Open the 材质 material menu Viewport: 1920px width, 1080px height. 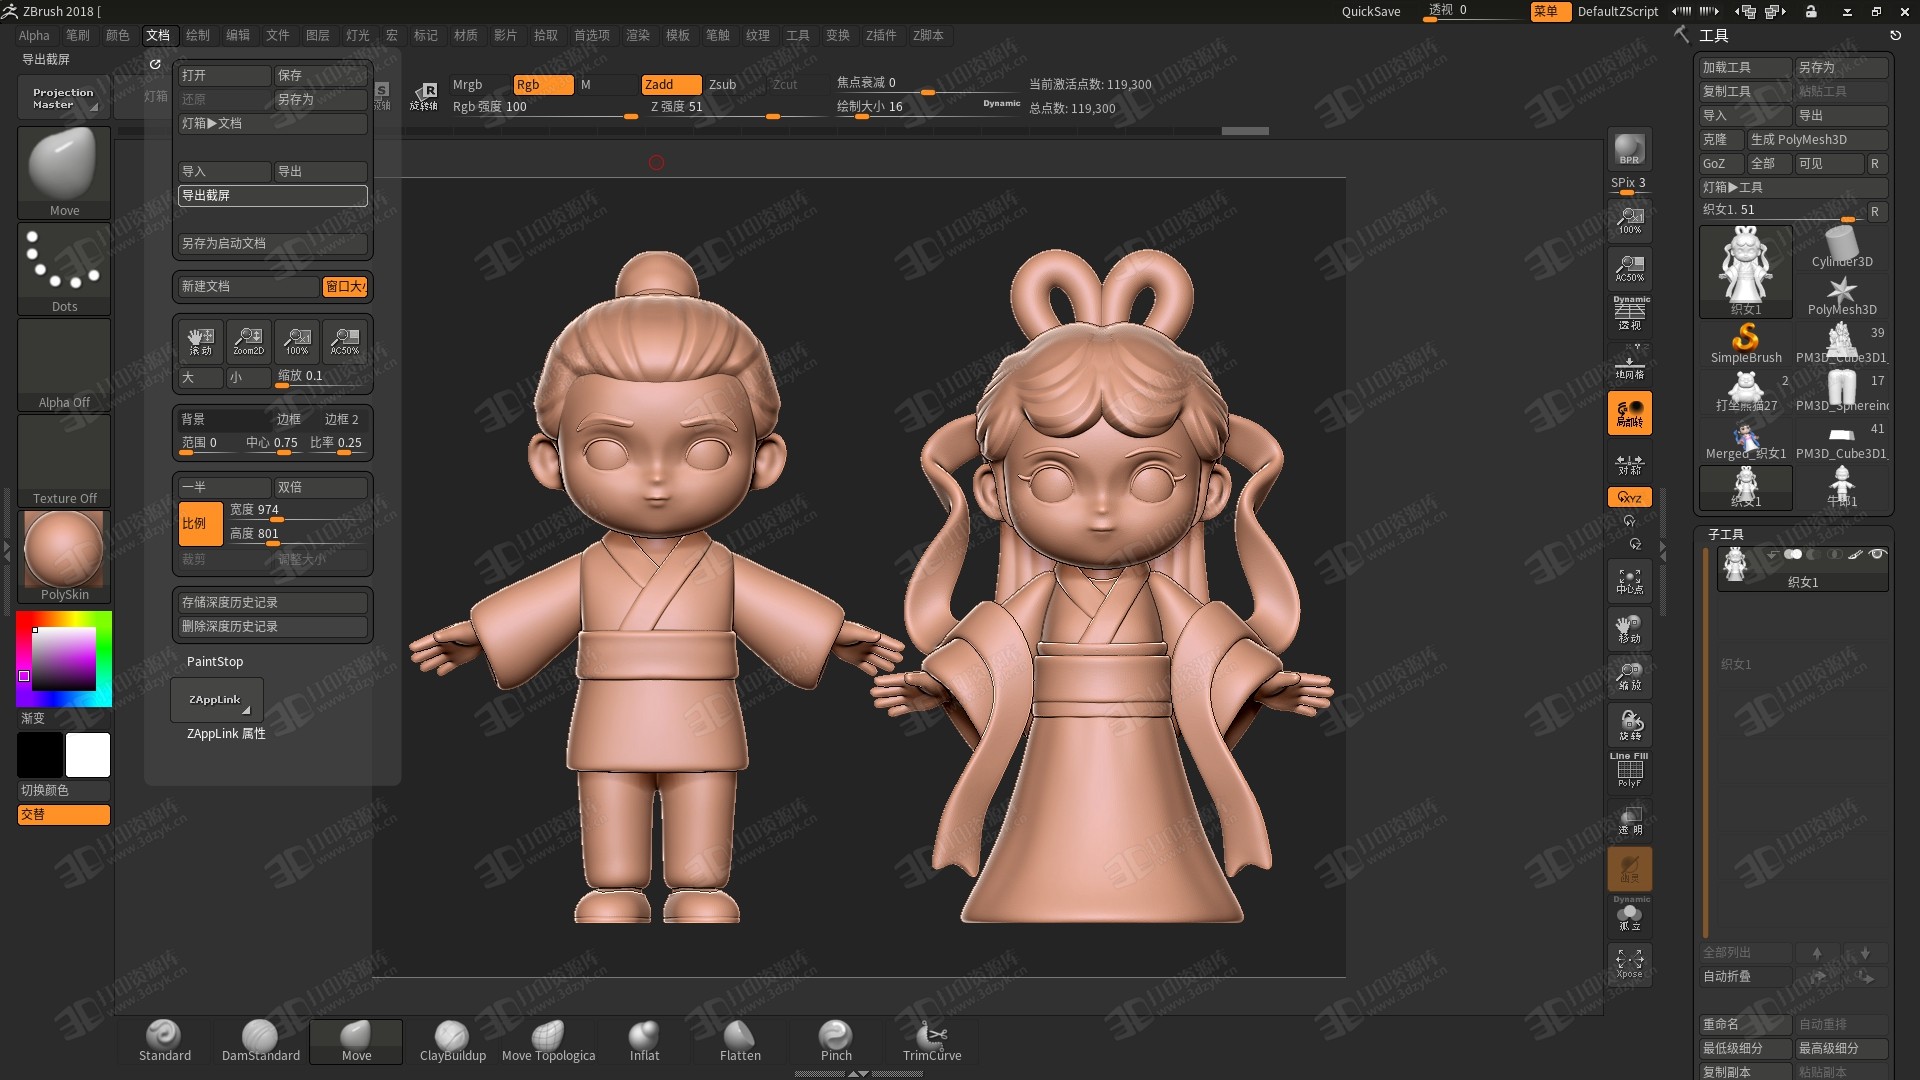(x=465, y=35)
